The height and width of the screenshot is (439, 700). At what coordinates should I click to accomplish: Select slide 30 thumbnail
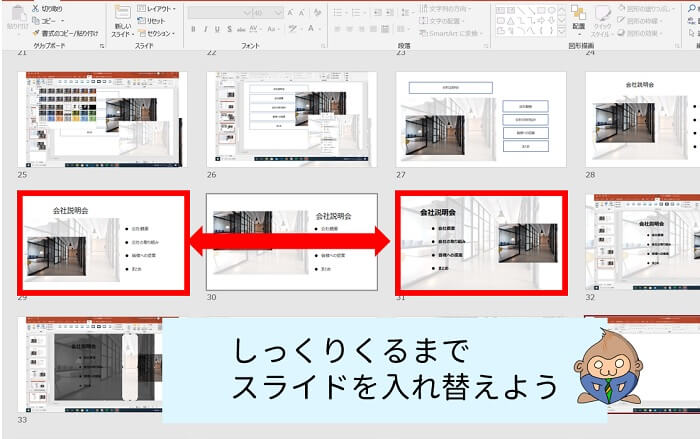pyautogui.click(x=291, y=241)
